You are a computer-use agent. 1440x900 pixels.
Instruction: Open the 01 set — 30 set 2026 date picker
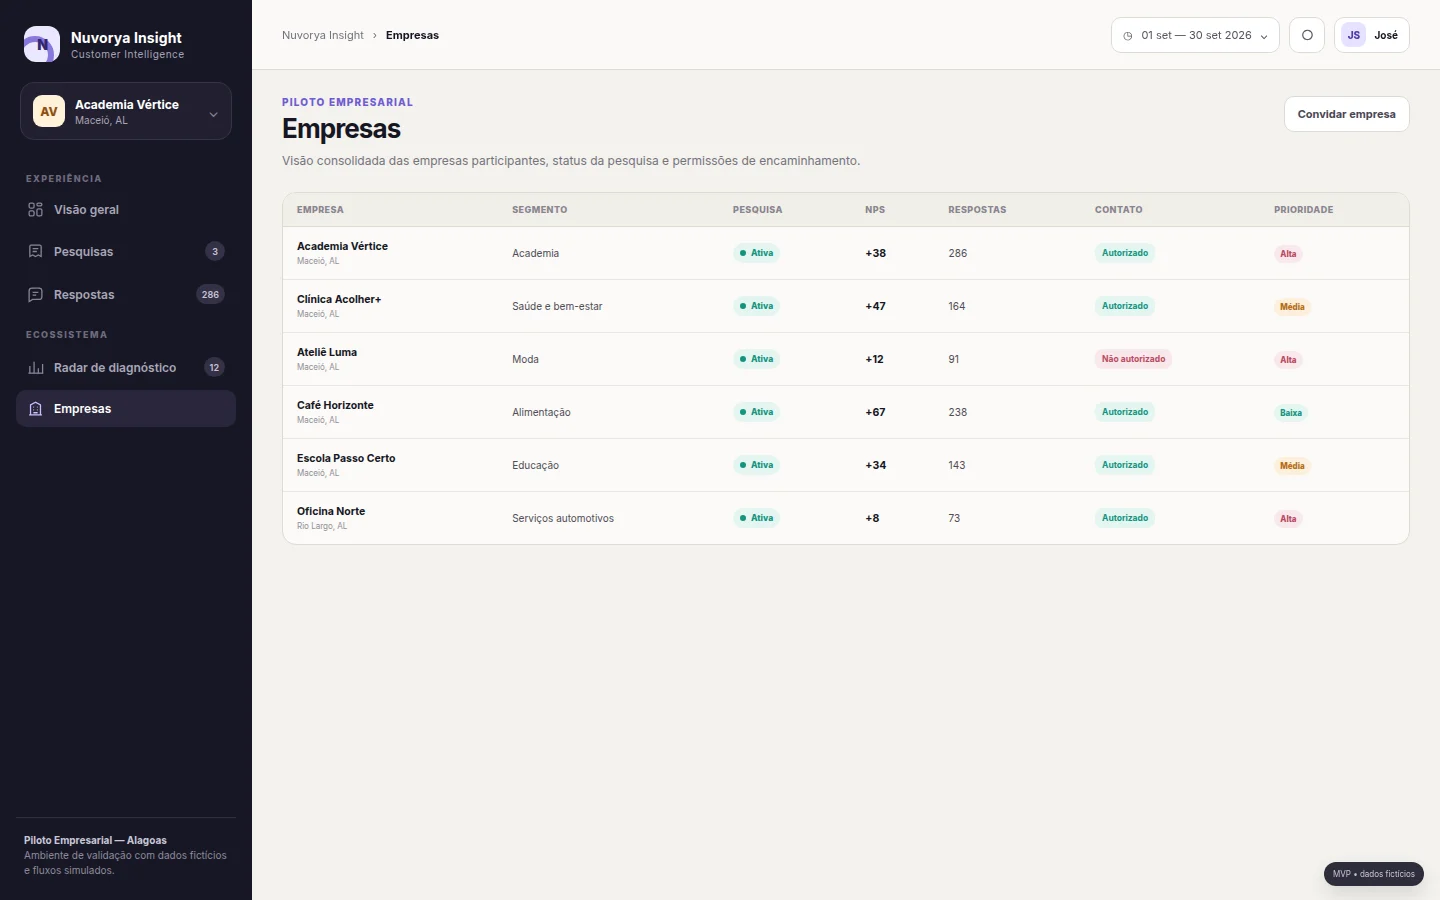coord(1195,35)
